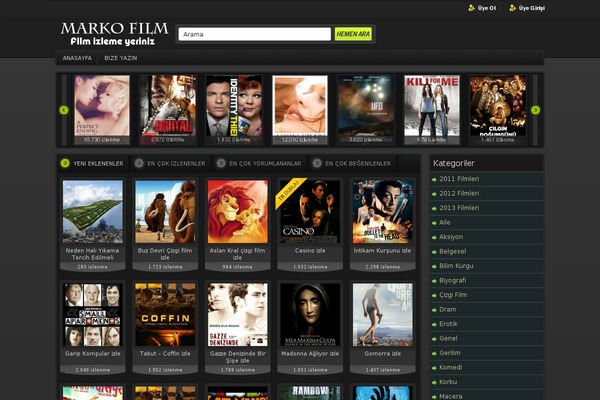Open the Aksiyon category

click(451, 237)
